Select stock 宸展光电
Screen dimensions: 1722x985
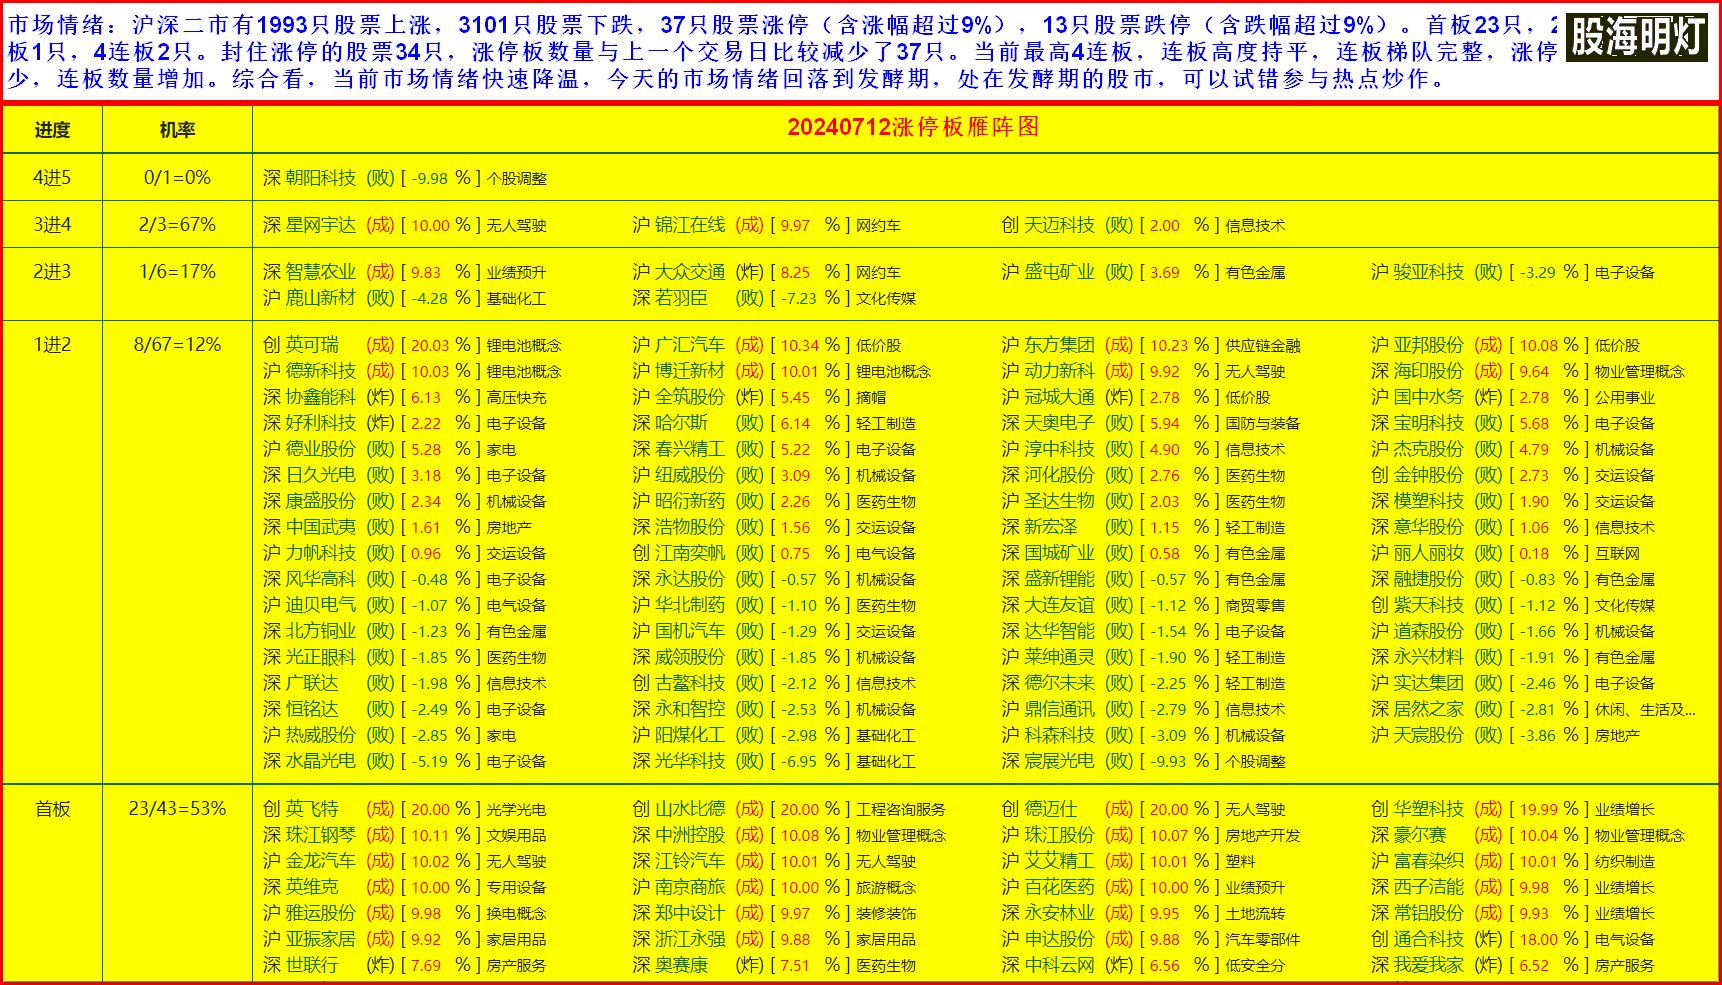tap(1059, 761)
